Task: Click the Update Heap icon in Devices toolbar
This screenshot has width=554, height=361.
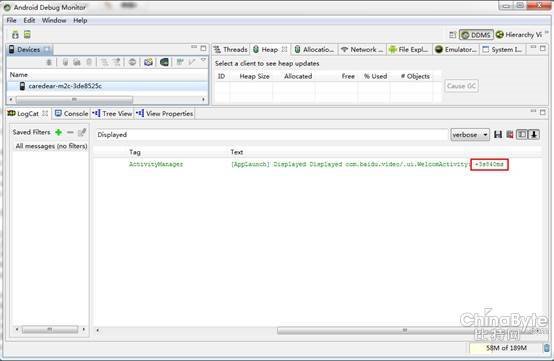Action: click(x=65, y=63)
